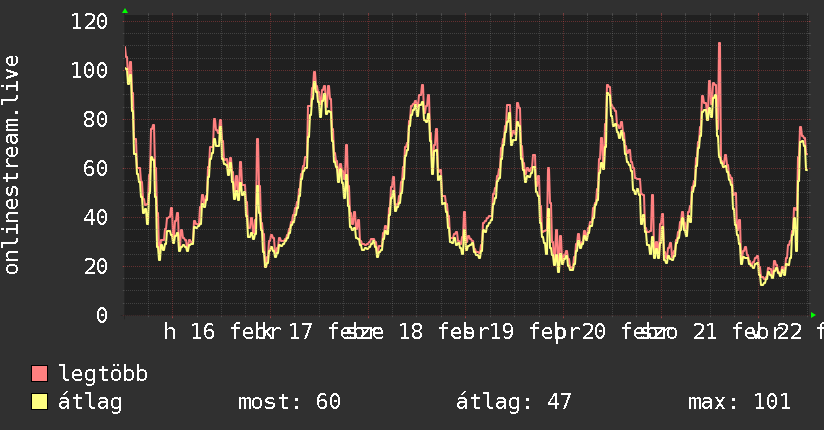
Task: Click the 'max: 101' statistic
Action: tap(739, 402)
